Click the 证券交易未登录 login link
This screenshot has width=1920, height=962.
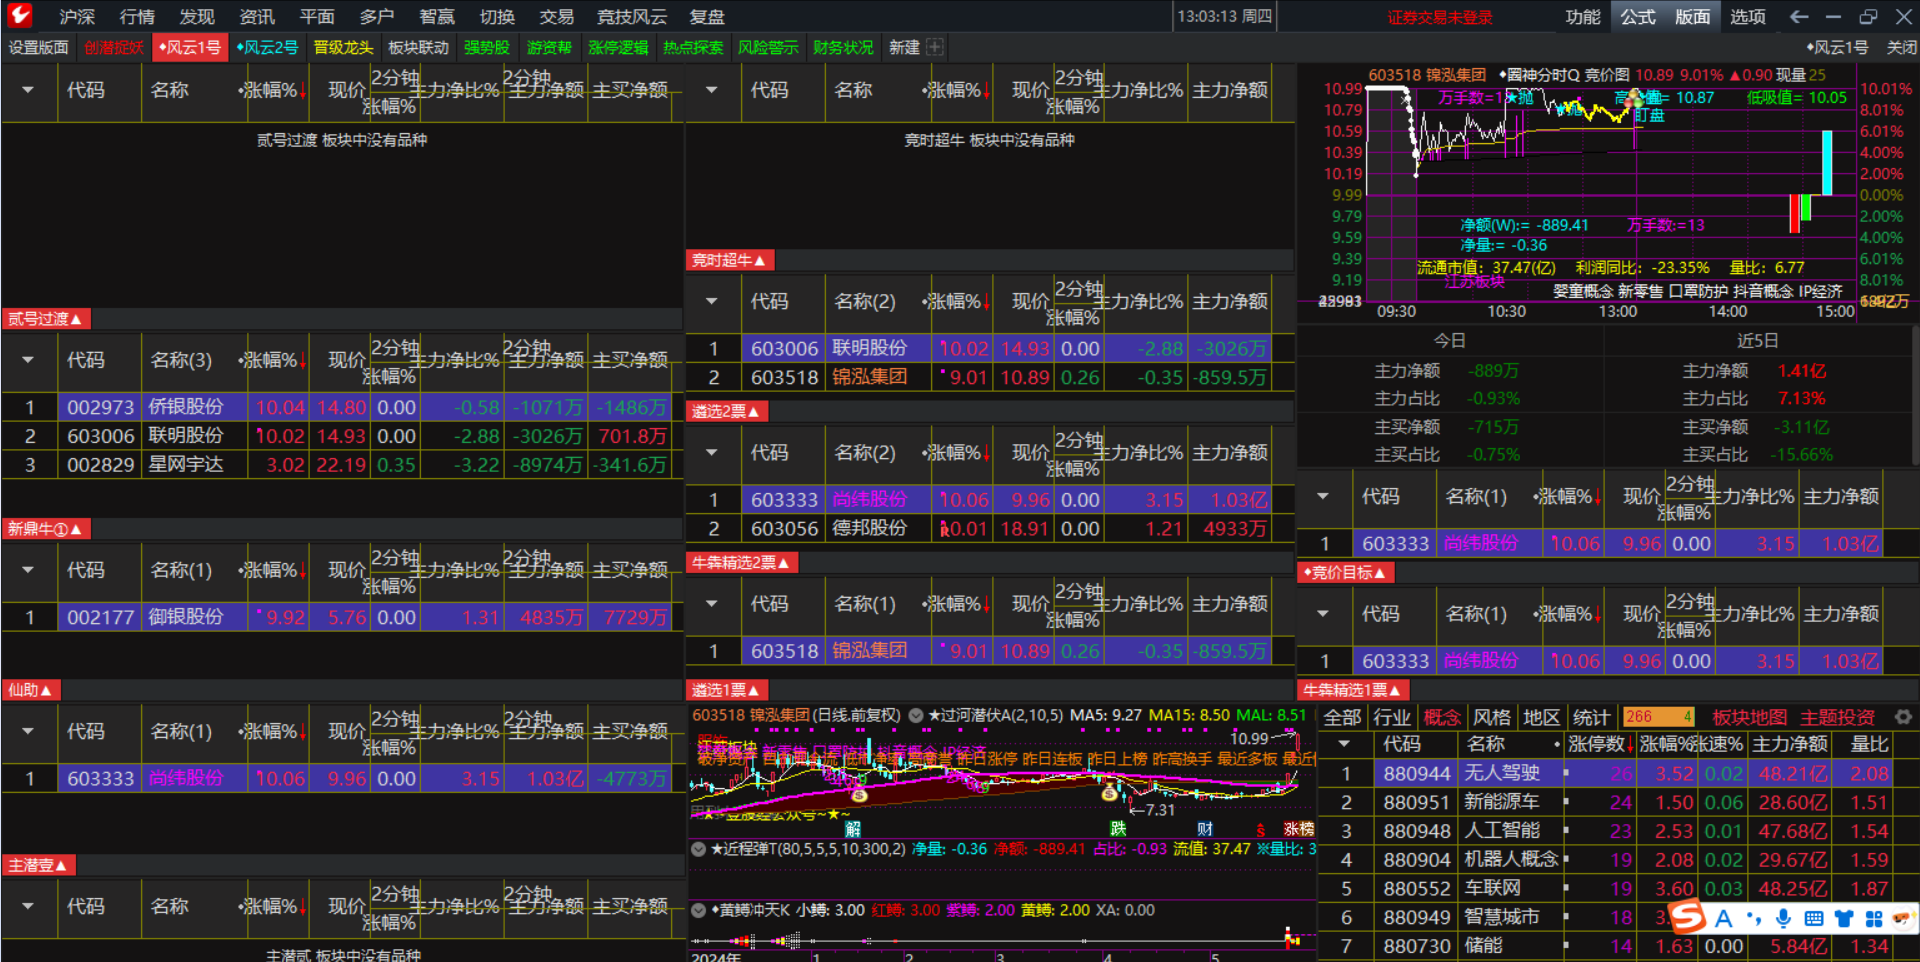pyautogui.click(x=1439, y=17)
